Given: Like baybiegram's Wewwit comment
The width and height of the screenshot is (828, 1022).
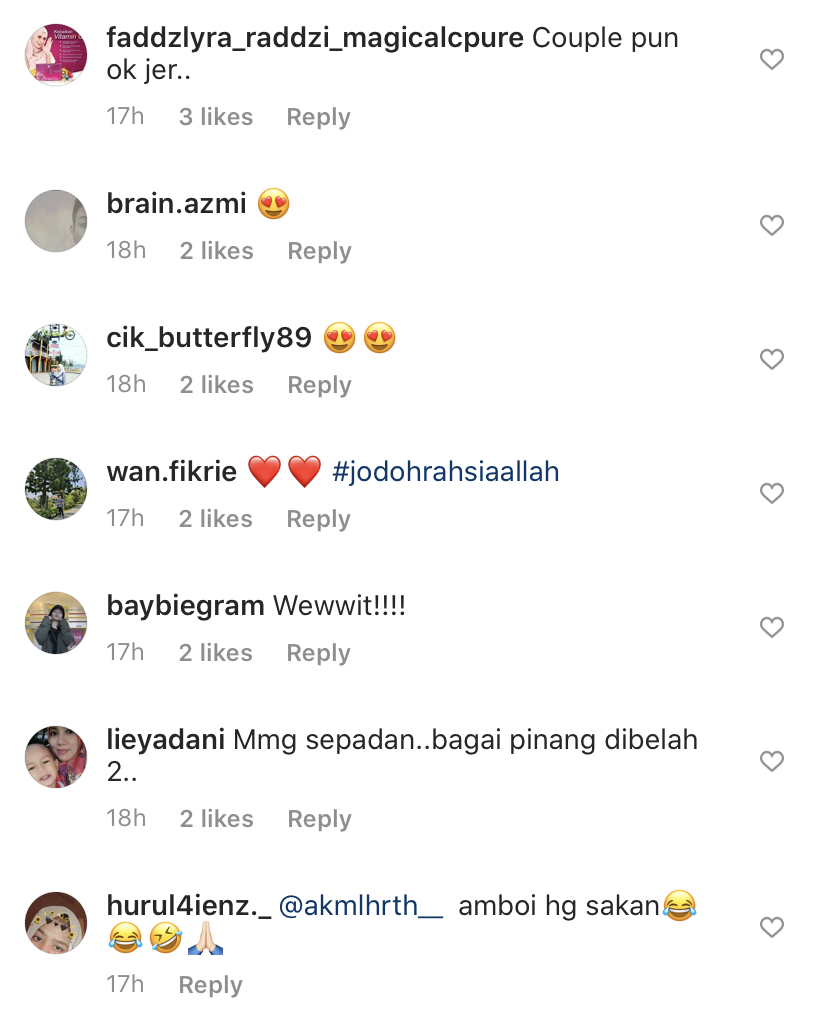Looking at the screenshot, I should [x=771, y=627].
